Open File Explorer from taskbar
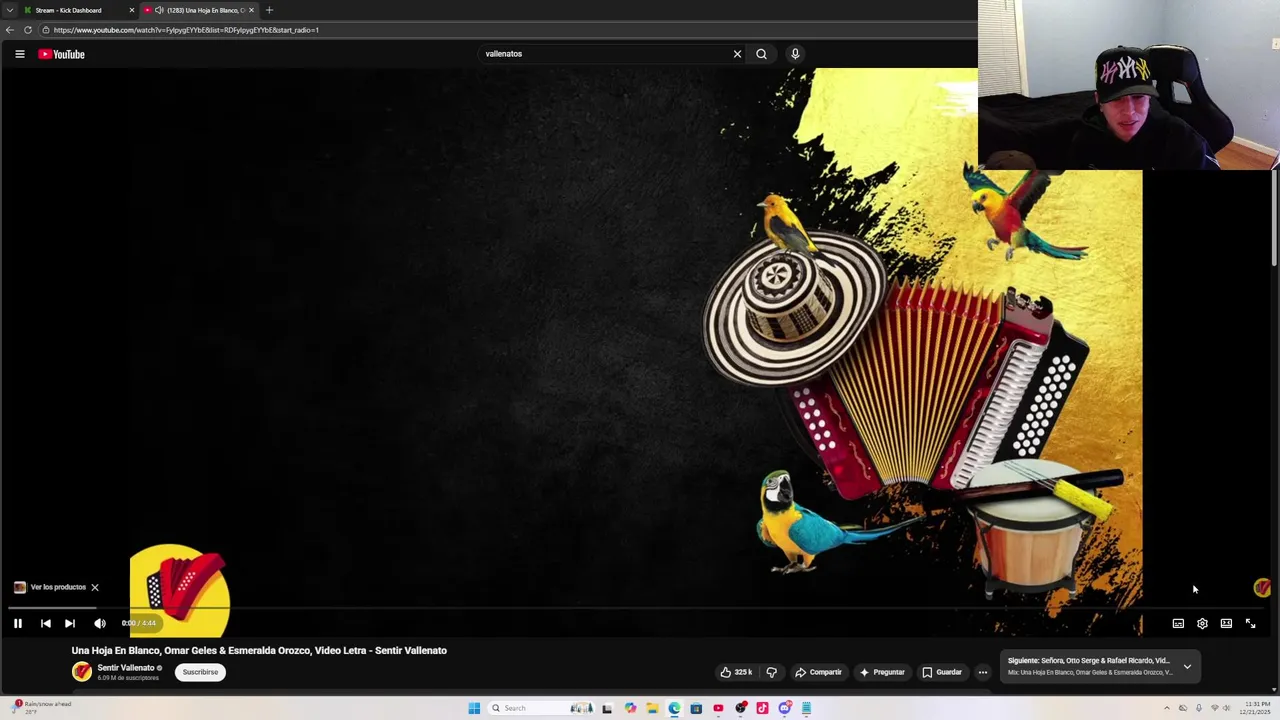 (652, 708)
